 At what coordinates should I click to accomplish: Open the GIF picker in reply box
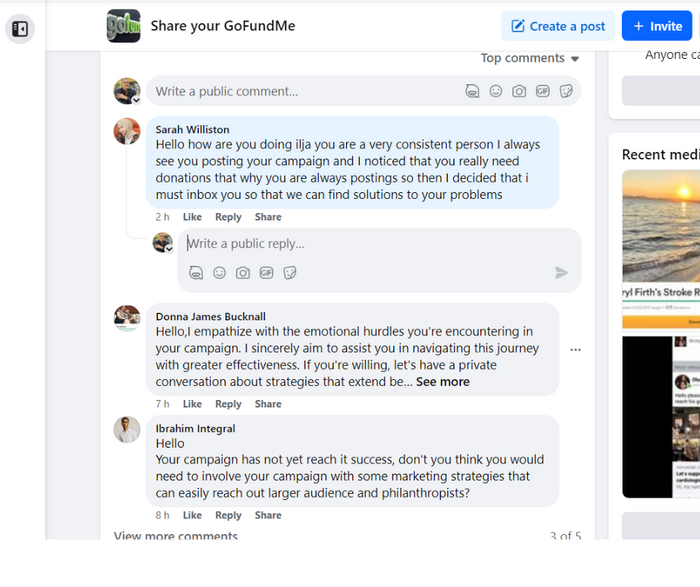pyautogui.click(x=266, y=272)
